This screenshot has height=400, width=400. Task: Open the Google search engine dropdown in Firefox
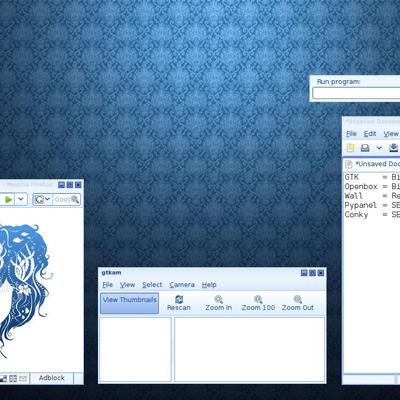click(x=43, y=199)
